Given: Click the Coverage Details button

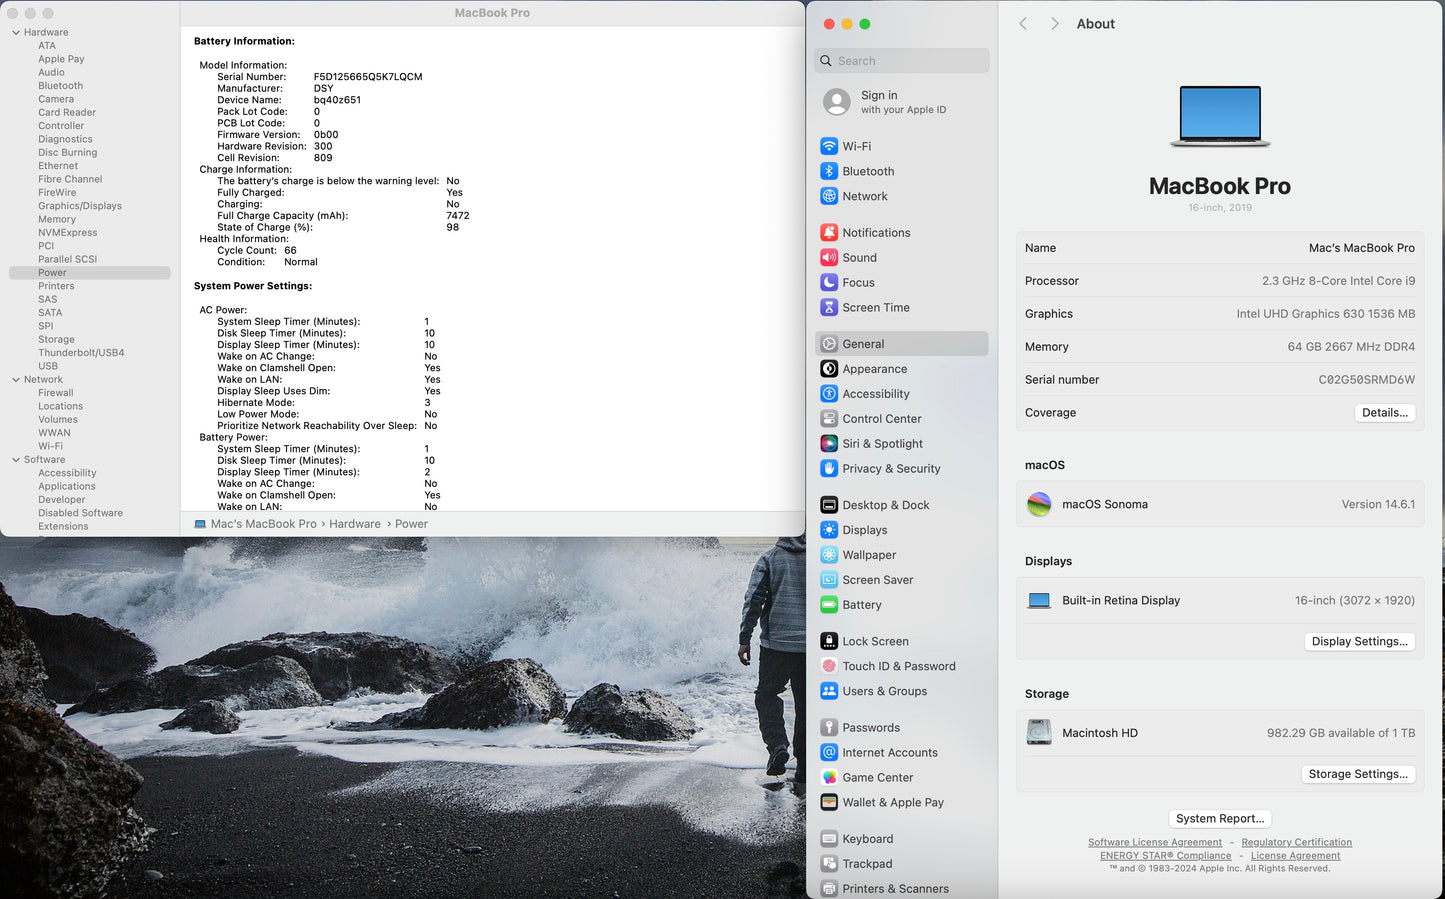Looking at the screenshot, I should pos(1385,412).
